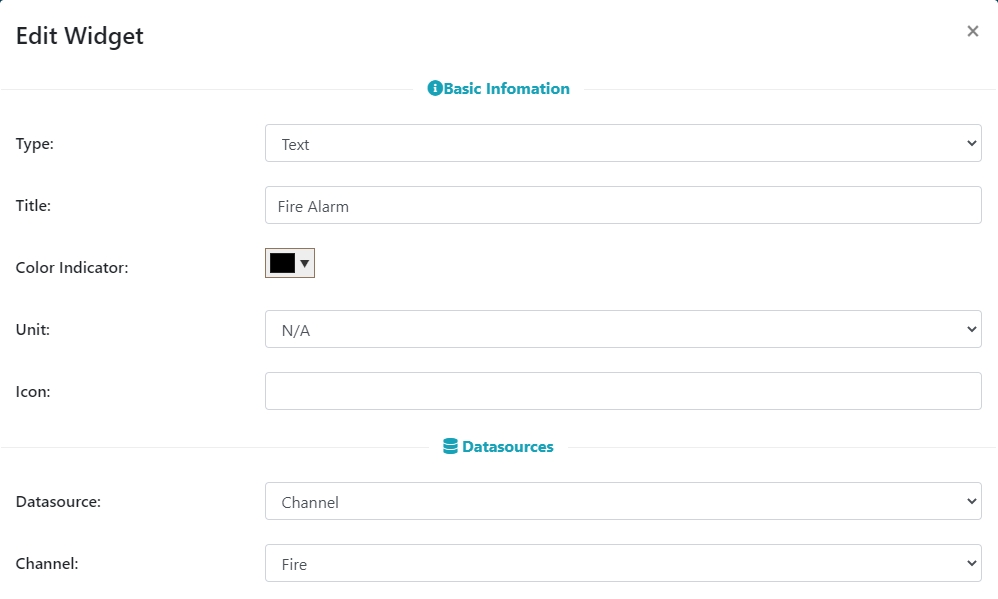Click the Datasource: field label
The image size is (998, 599).
[x=58, y=502]
